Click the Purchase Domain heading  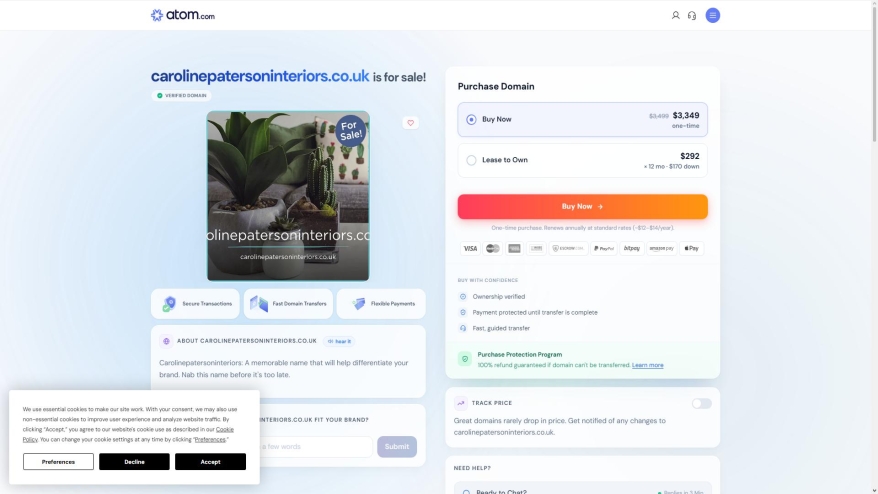(x=496, y=86)
